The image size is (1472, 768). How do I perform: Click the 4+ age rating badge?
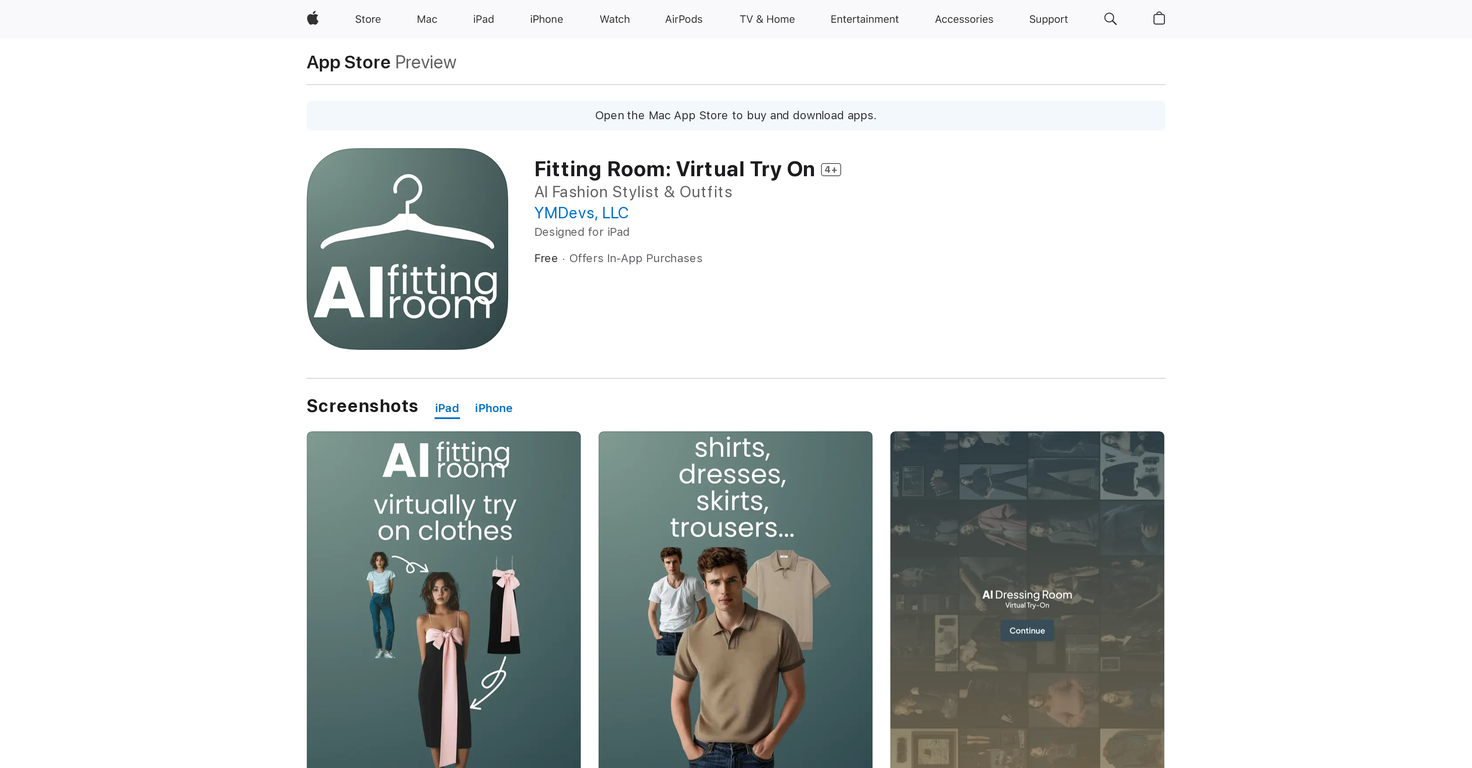point(830,169)
